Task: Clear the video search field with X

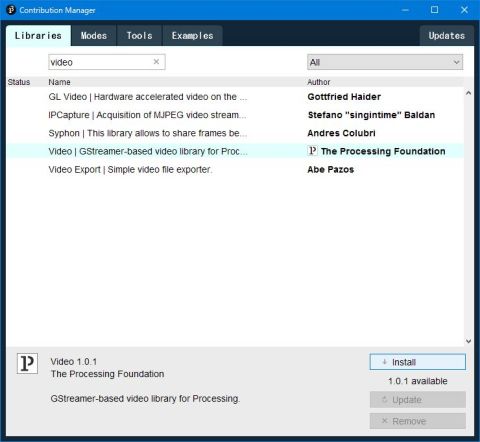Action: click(x=156, y=62)
